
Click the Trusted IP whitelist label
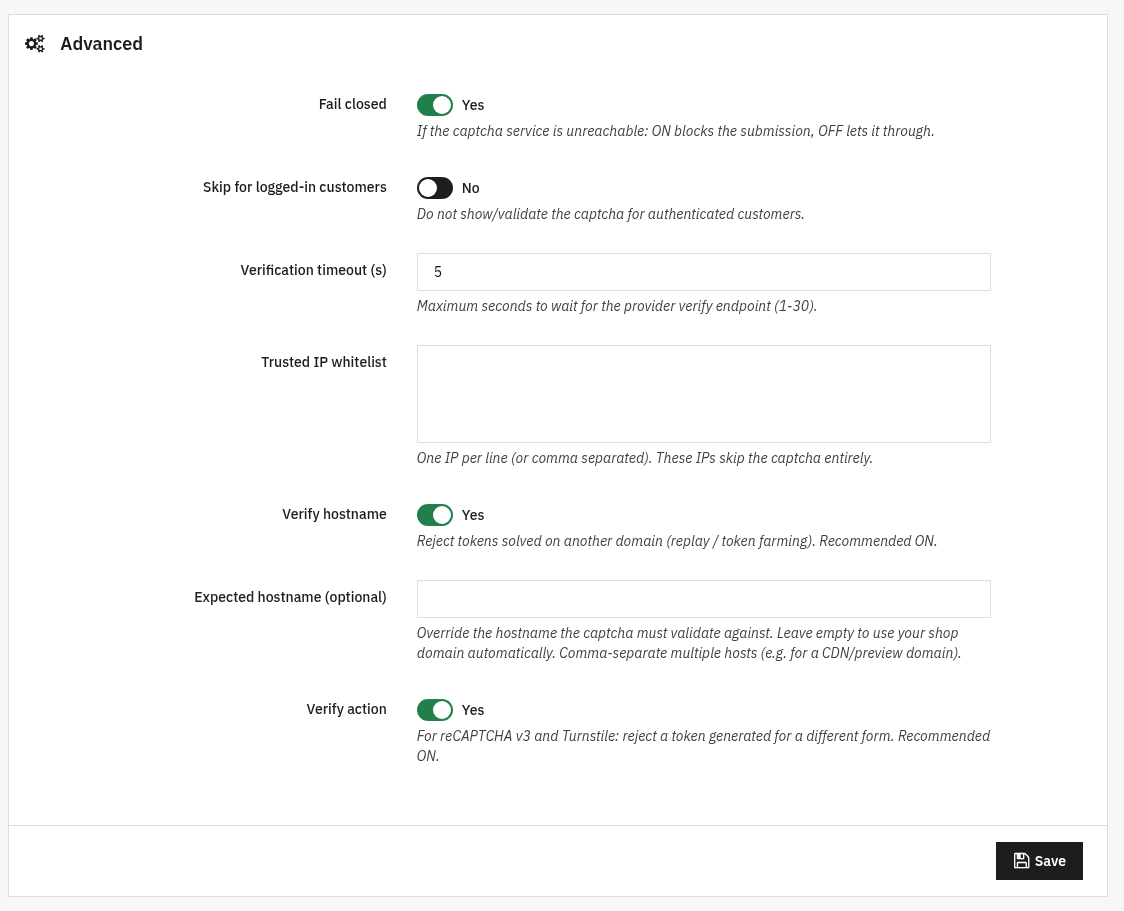pyautogui.click(x=324, y=362)
